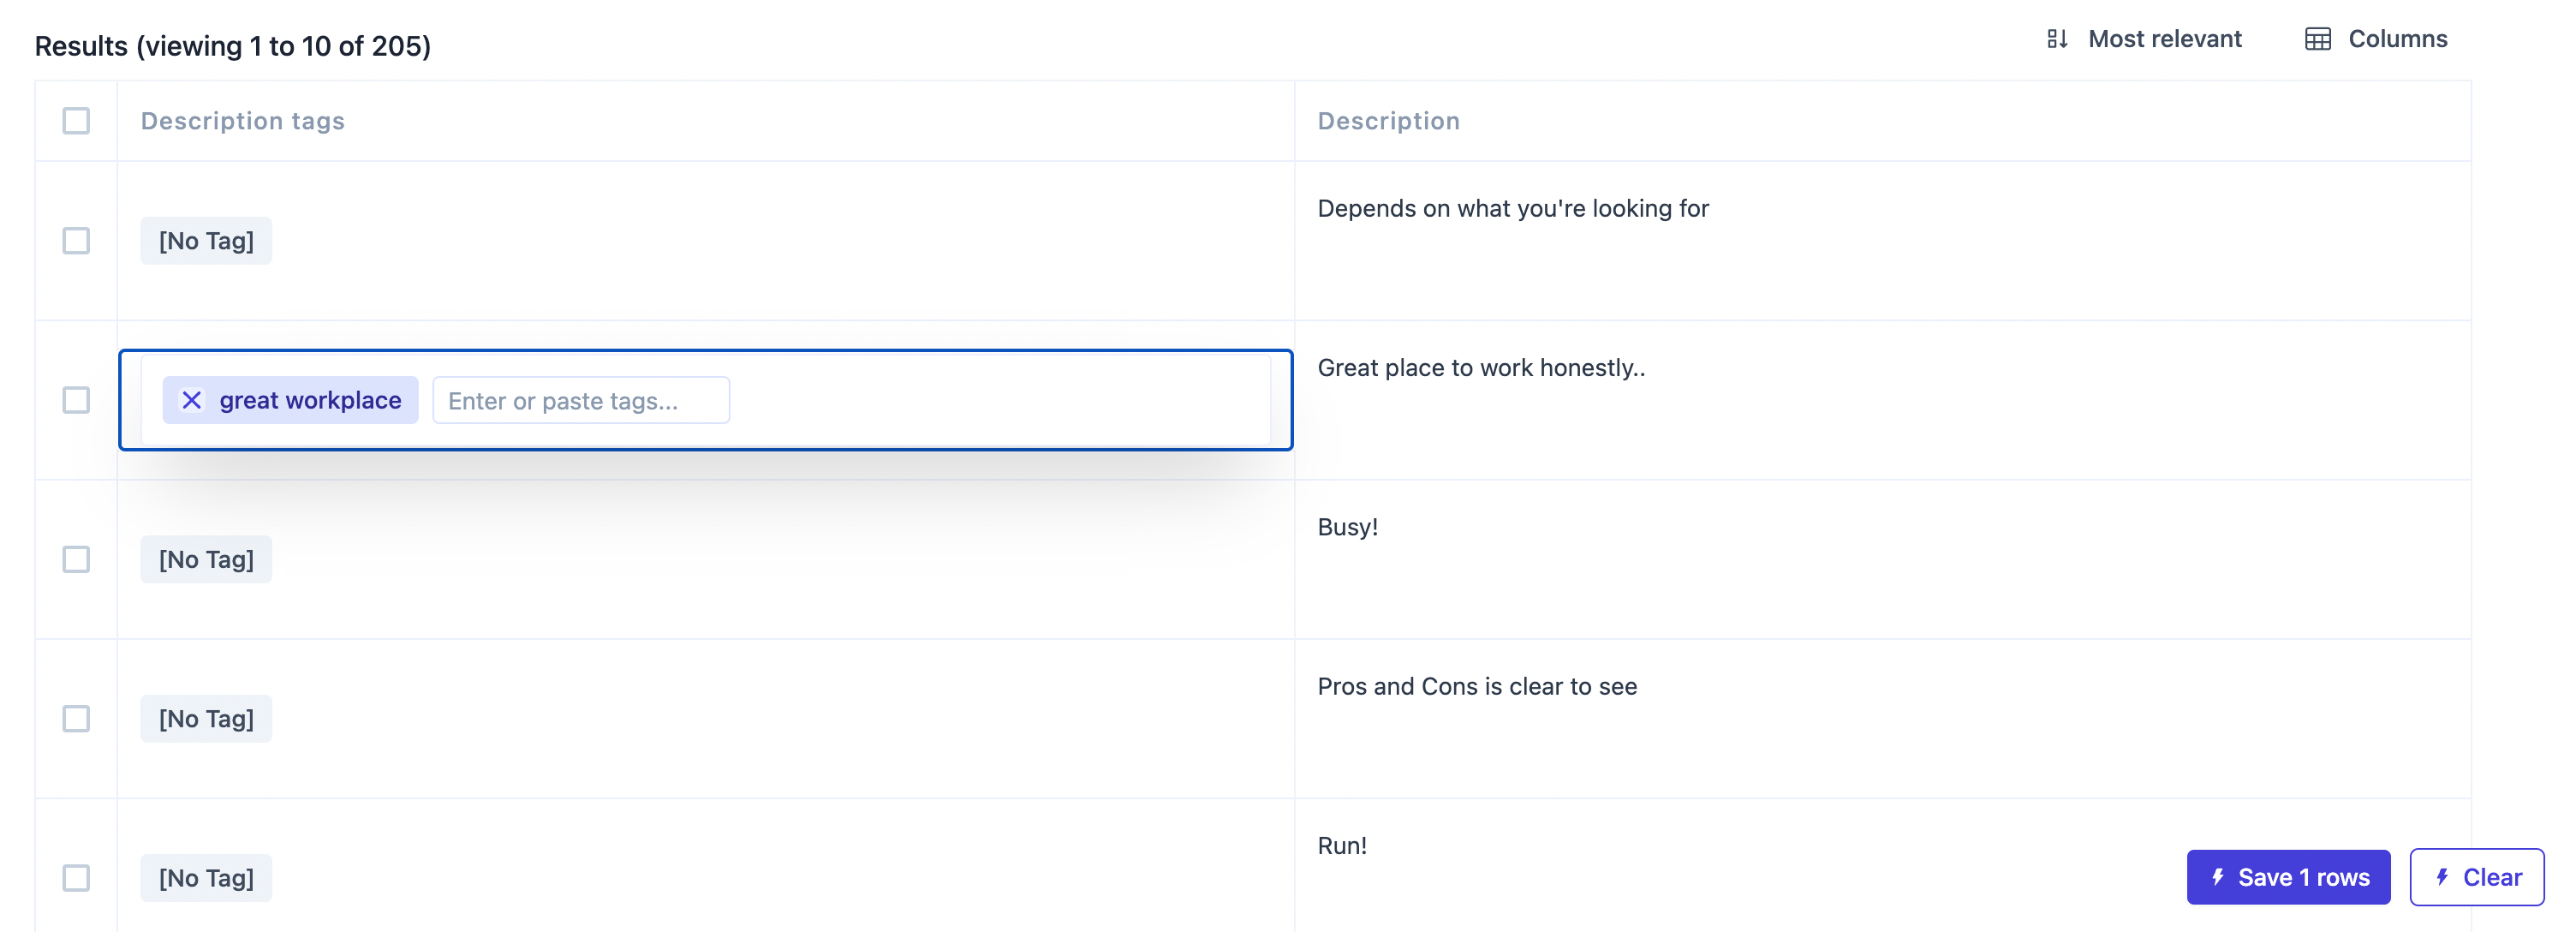Image resolution: width=2576 pixels, height=932 pixels.
Task: Check the 'Run!' row checkbox
Action: (x=76, y=878)
